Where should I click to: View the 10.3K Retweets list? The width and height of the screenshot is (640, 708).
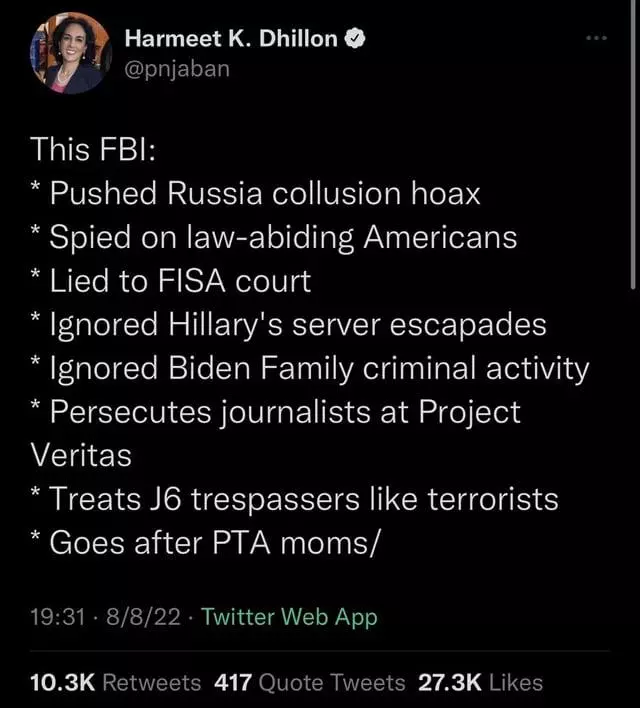[x=115, y=682]
